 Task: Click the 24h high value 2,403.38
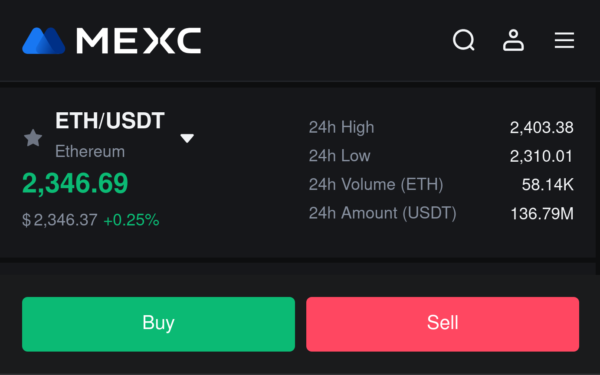pyautogui.click(x=541, y=127)
